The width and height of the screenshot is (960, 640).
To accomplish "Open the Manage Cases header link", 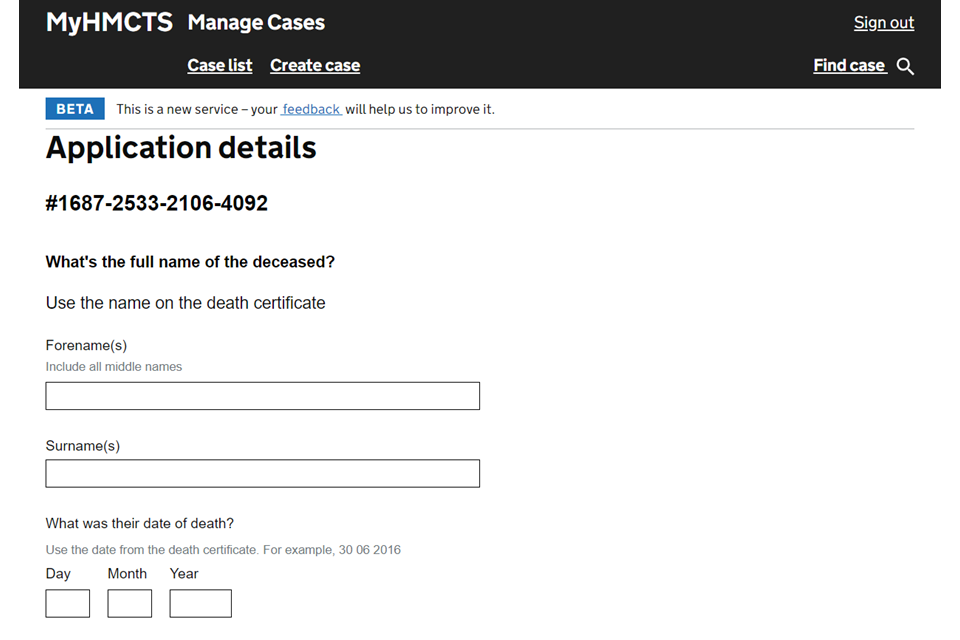I will click(x=256, y=22).
